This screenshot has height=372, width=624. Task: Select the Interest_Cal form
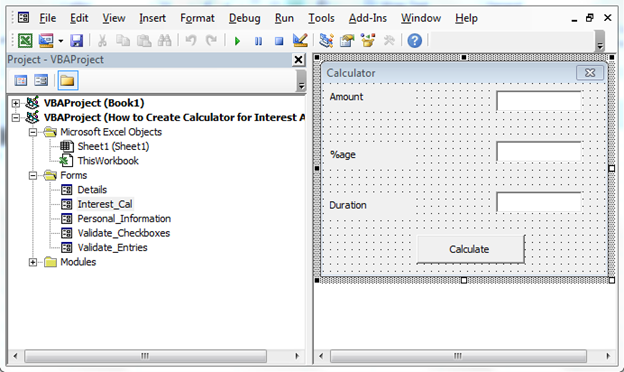[105, 204]
